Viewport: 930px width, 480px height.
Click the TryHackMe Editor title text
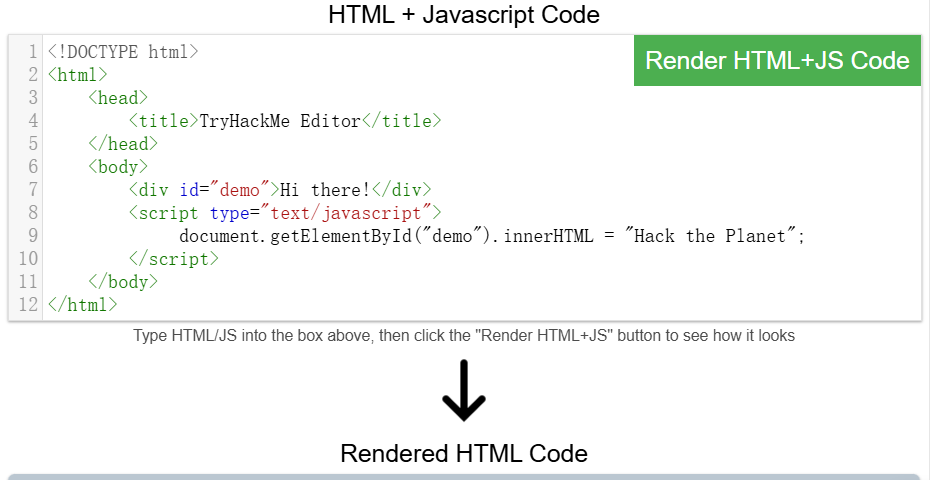coord(279,121)
